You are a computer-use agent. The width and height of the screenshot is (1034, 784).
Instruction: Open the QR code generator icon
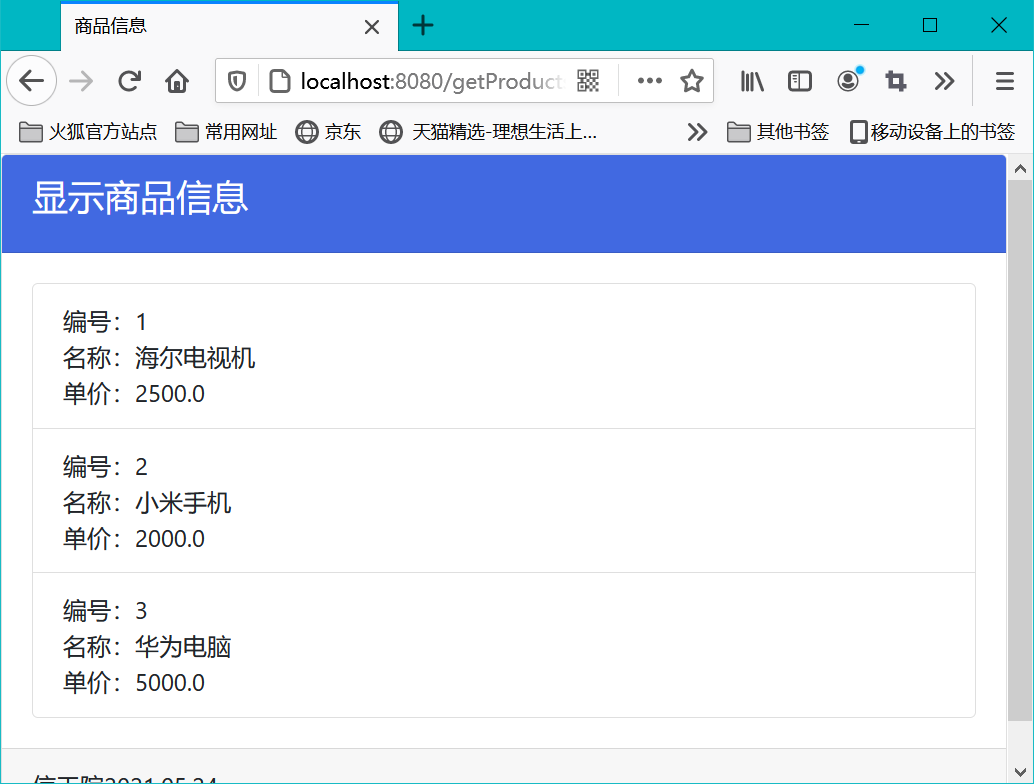click(x=588, y=81)
